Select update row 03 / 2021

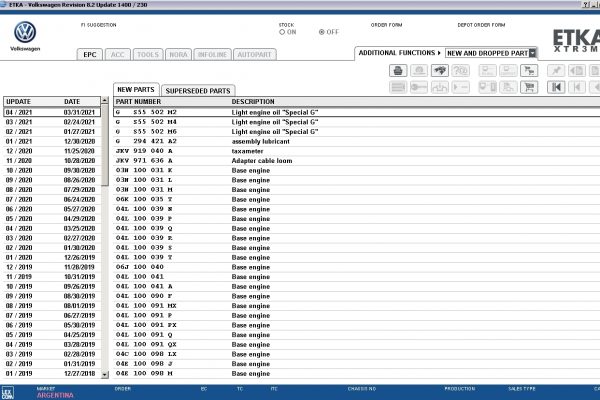click(x=52, y=122)
